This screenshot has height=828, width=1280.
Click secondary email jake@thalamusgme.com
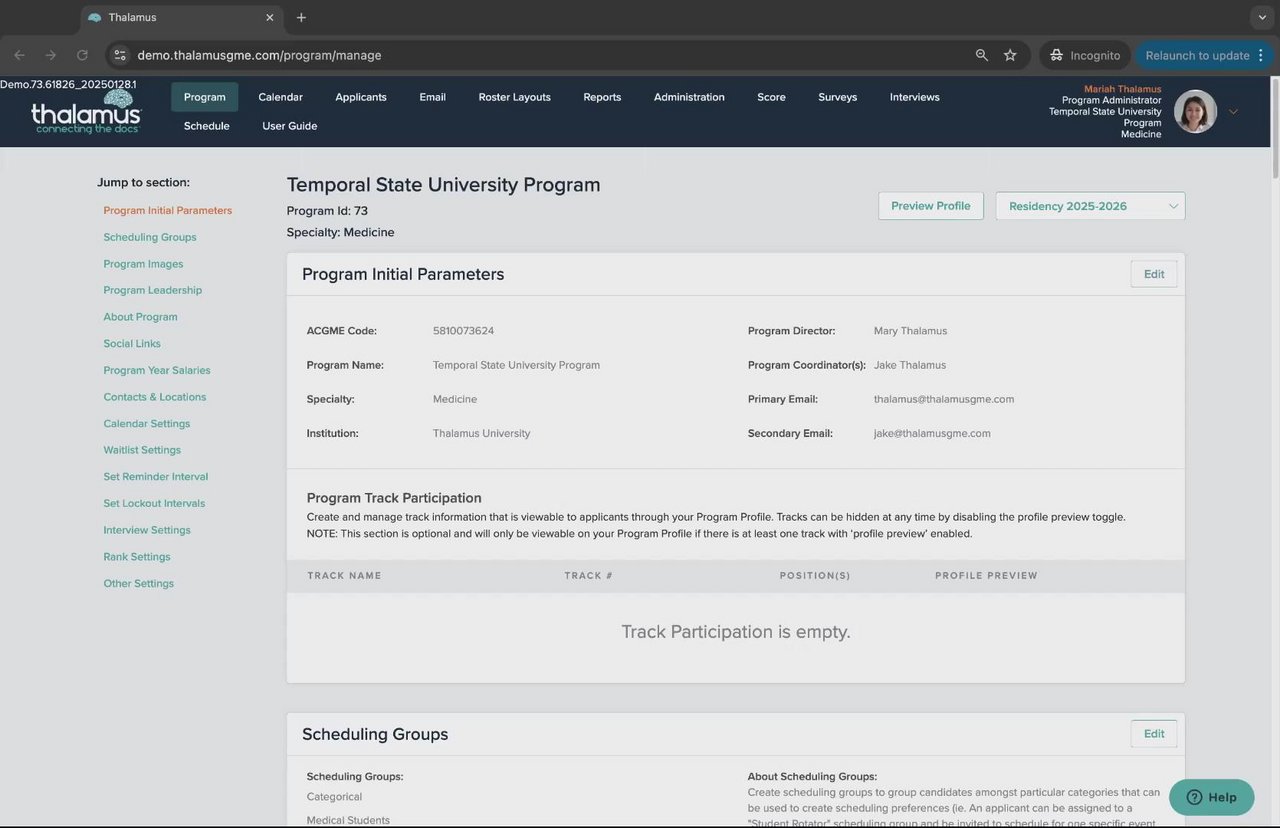[x=932, y=434]
